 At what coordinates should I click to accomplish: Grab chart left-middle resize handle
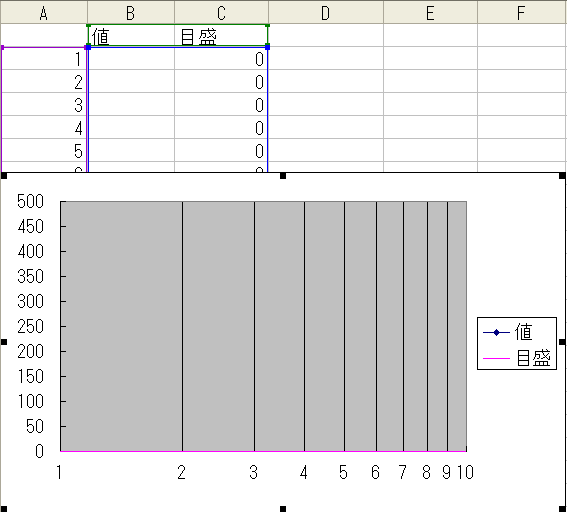pos(4,342)
